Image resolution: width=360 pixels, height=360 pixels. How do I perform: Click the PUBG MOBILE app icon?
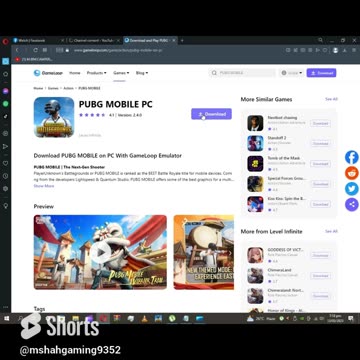coord(54,117)
